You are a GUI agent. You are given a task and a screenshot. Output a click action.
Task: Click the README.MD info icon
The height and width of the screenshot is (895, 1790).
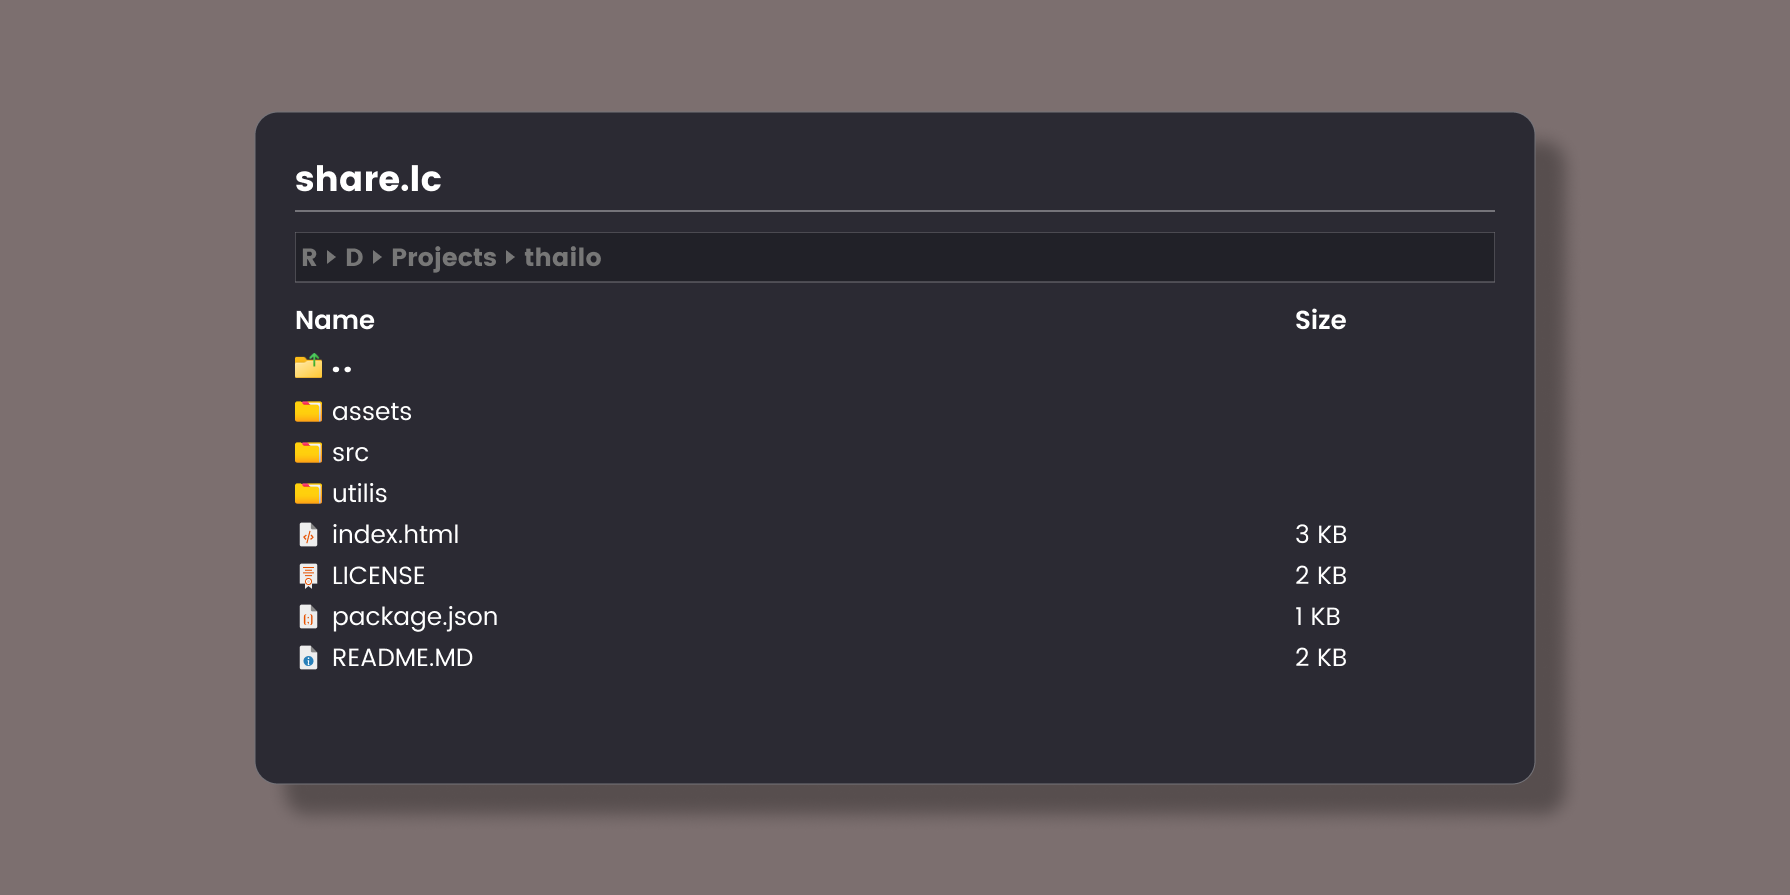308,658
